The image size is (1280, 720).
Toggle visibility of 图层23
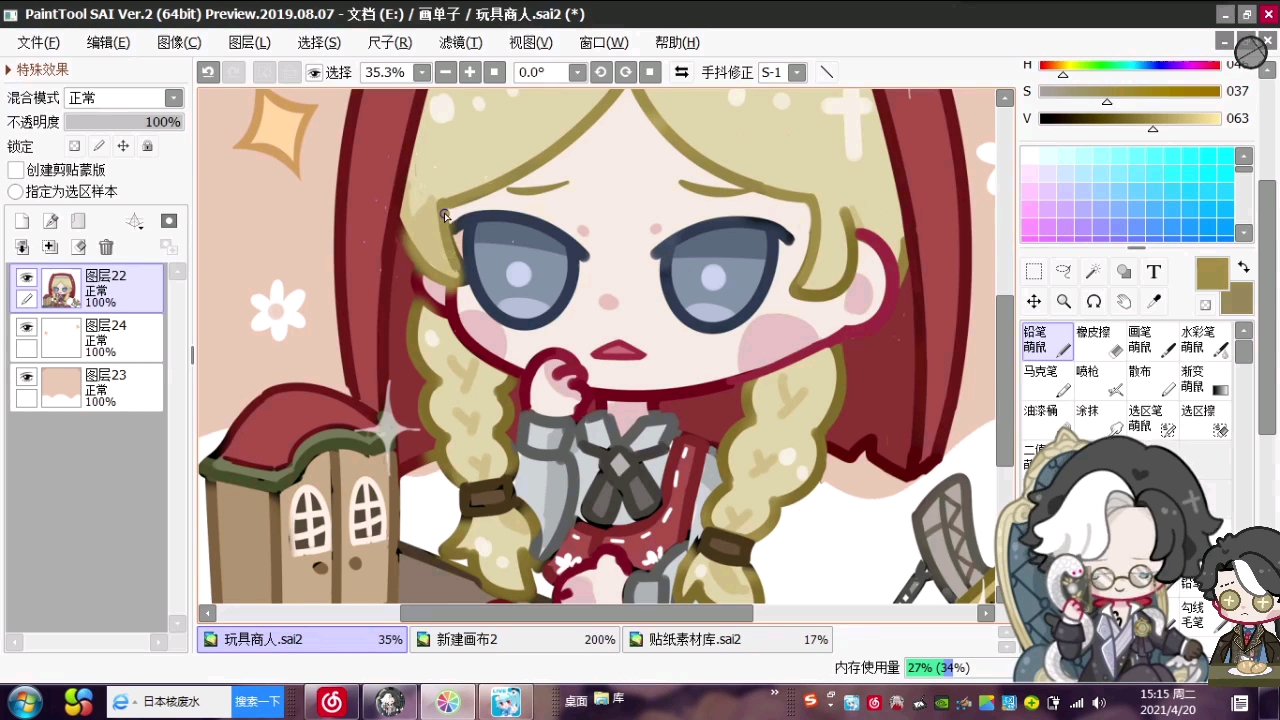point(26,377)
